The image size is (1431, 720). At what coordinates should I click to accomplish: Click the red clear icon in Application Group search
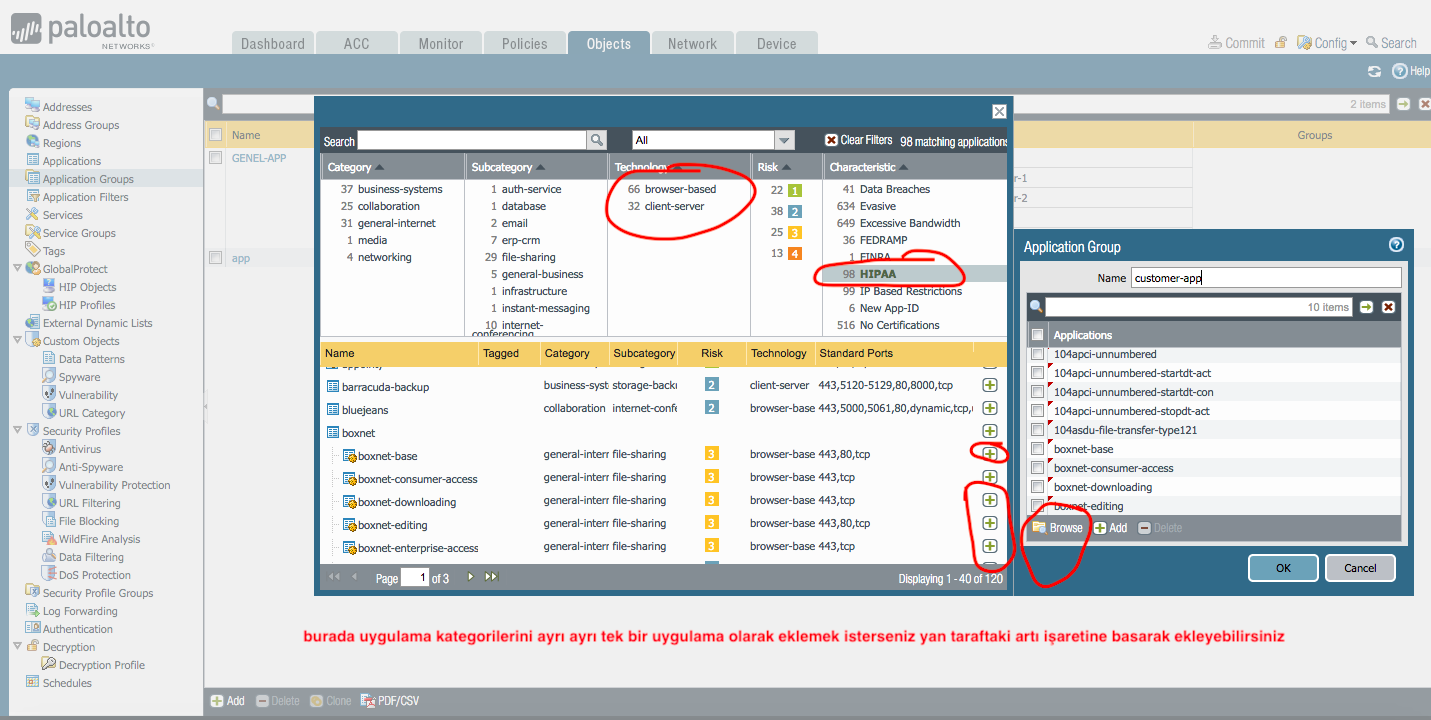coord(1388,307)
